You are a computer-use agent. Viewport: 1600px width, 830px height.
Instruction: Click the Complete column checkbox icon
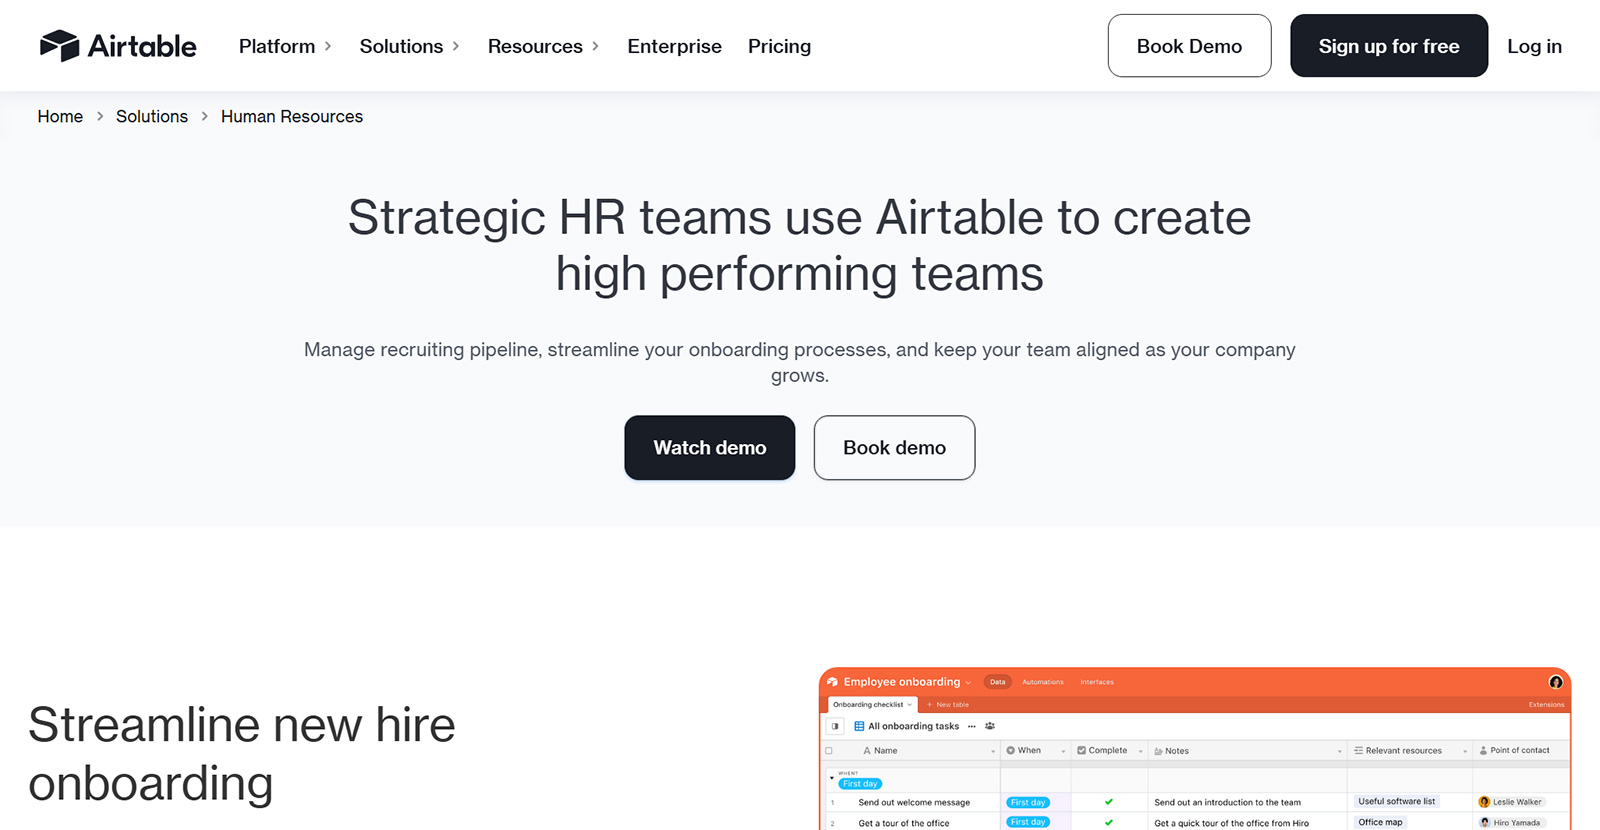1081,750
